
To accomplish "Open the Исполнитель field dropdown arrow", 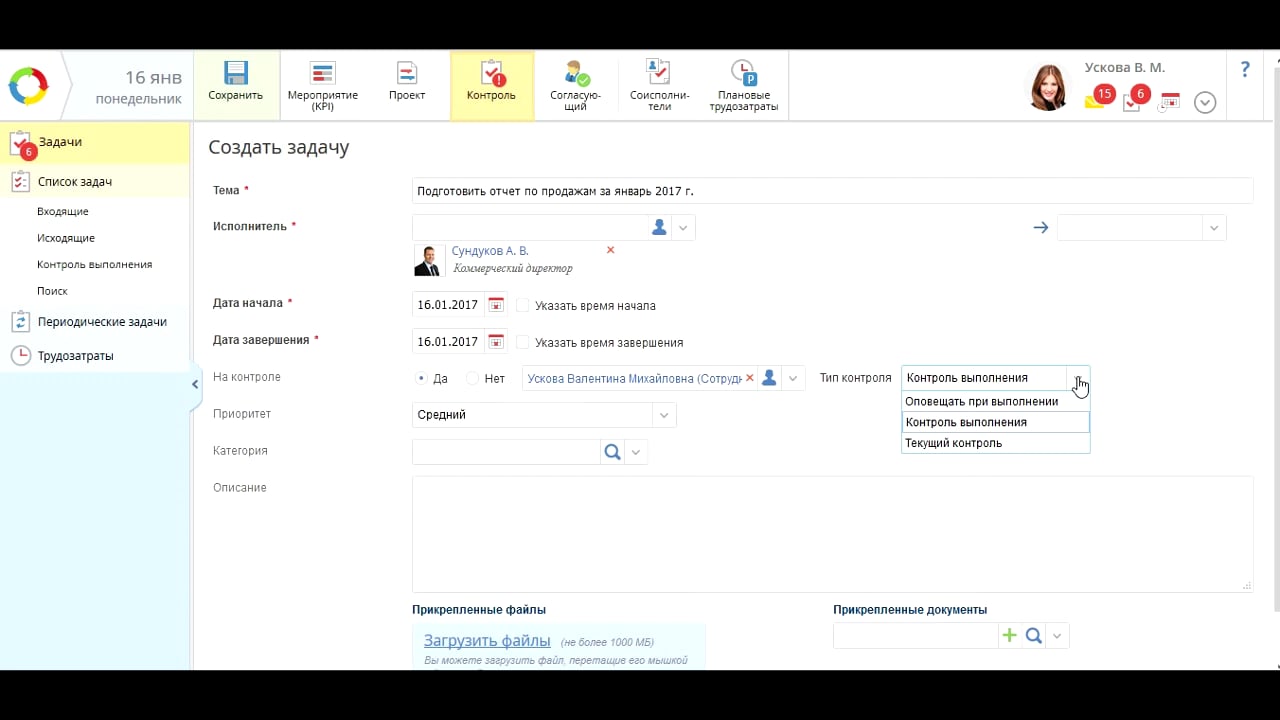I will point(683,228).
